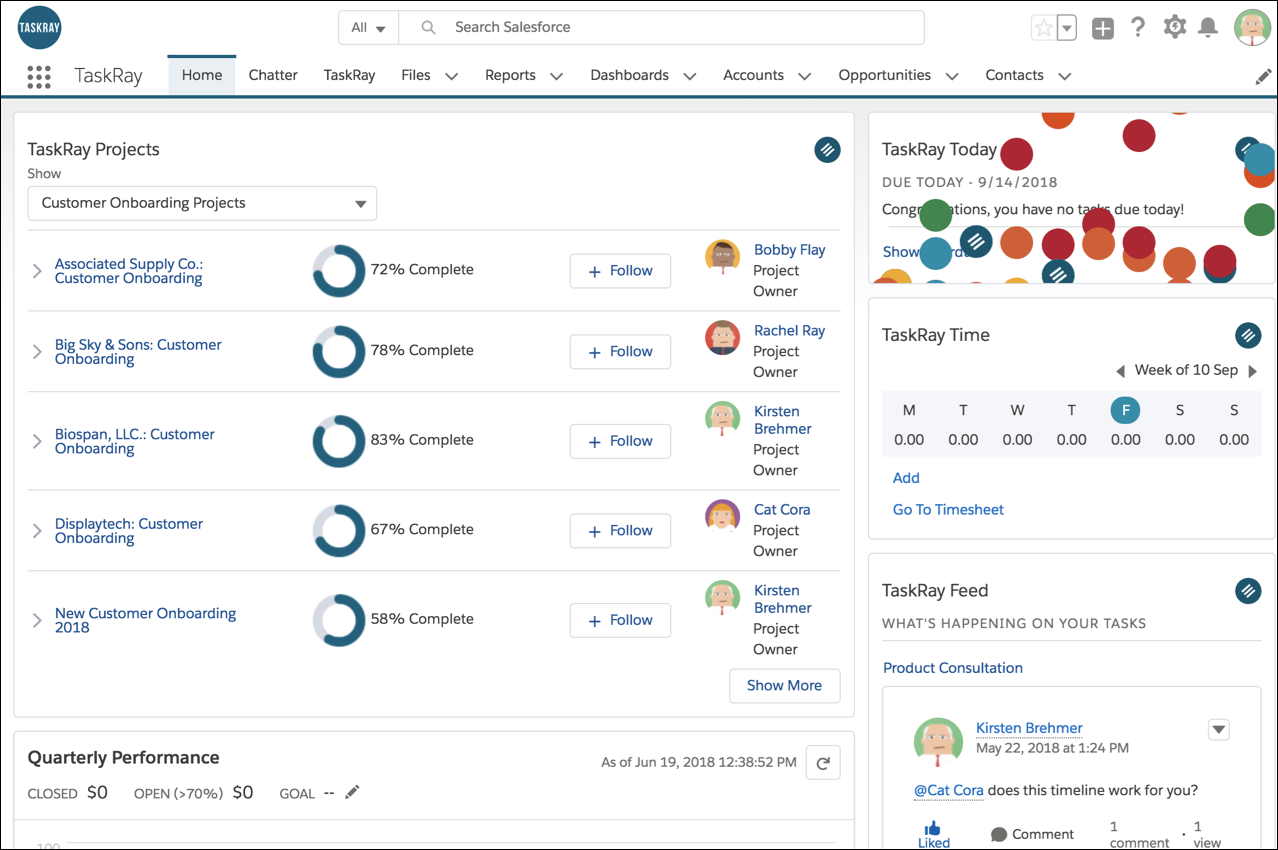Go to the next week arrow
The image size is (1278, 850).
pos(1252,371)
